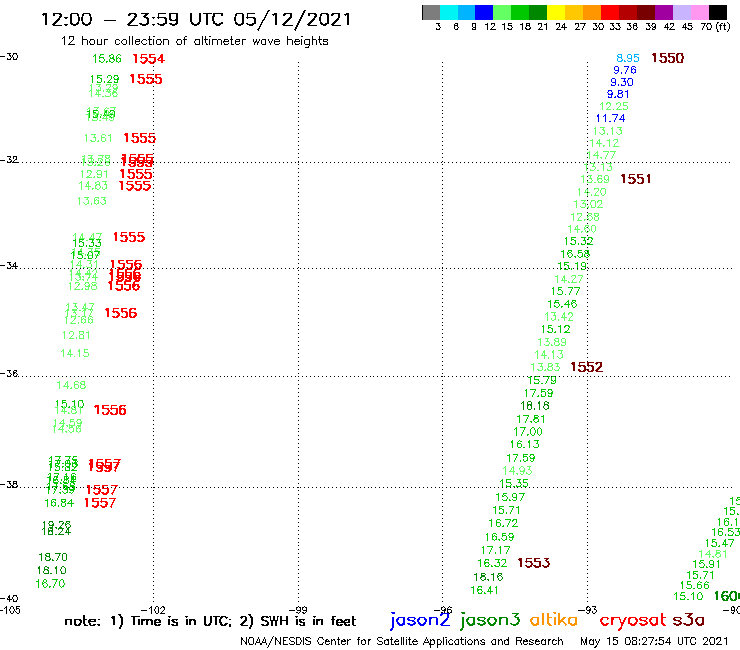Select the 16.41 wave height value

(484, 590)
